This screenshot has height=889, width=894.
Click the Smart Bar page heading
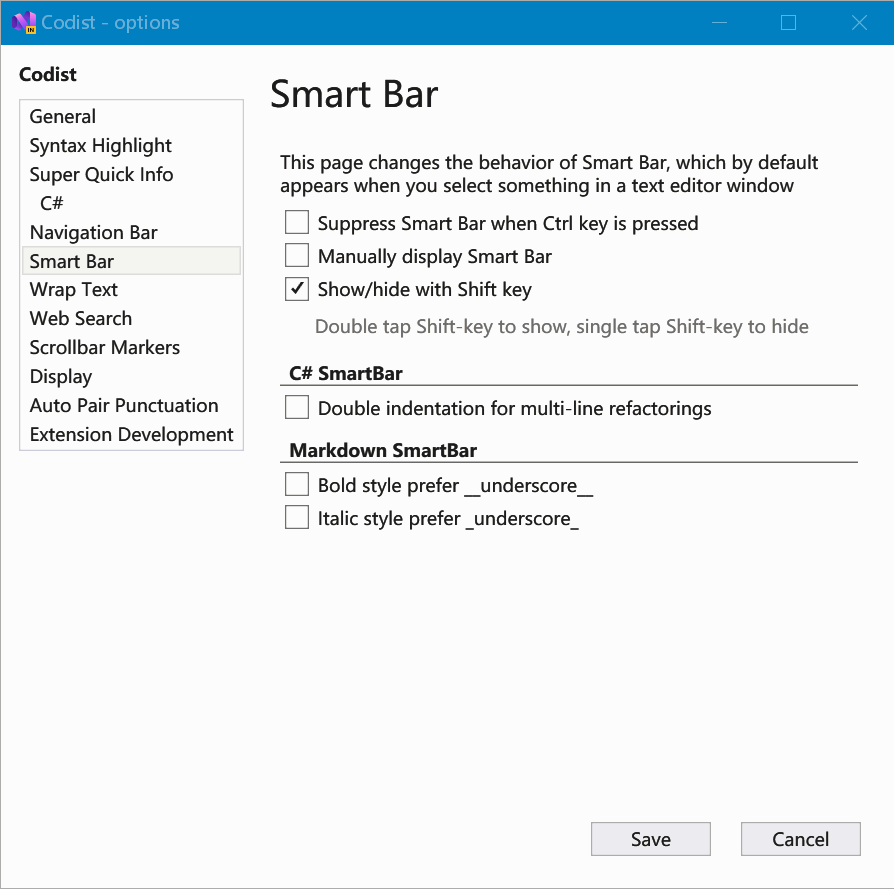tap(354, 94)
